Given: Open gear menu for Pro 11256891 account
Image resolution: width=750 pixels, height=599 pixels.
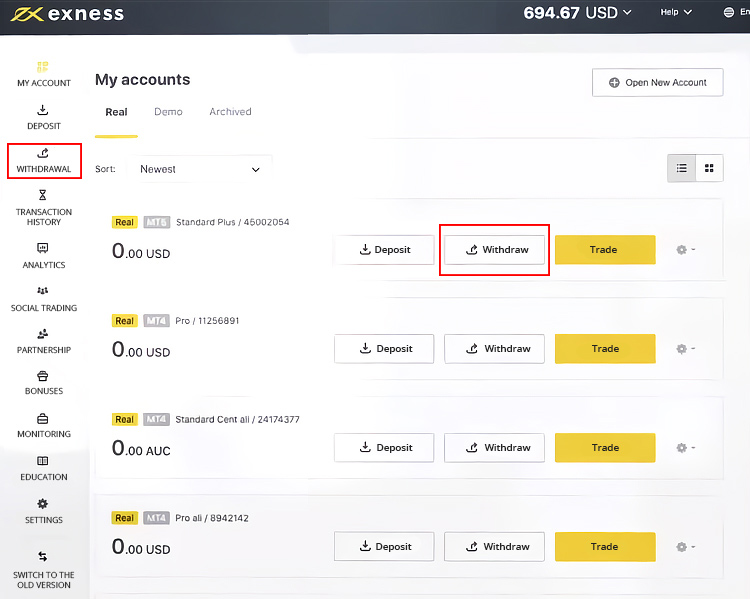Looking at the screenshot, I should point(685,349).
